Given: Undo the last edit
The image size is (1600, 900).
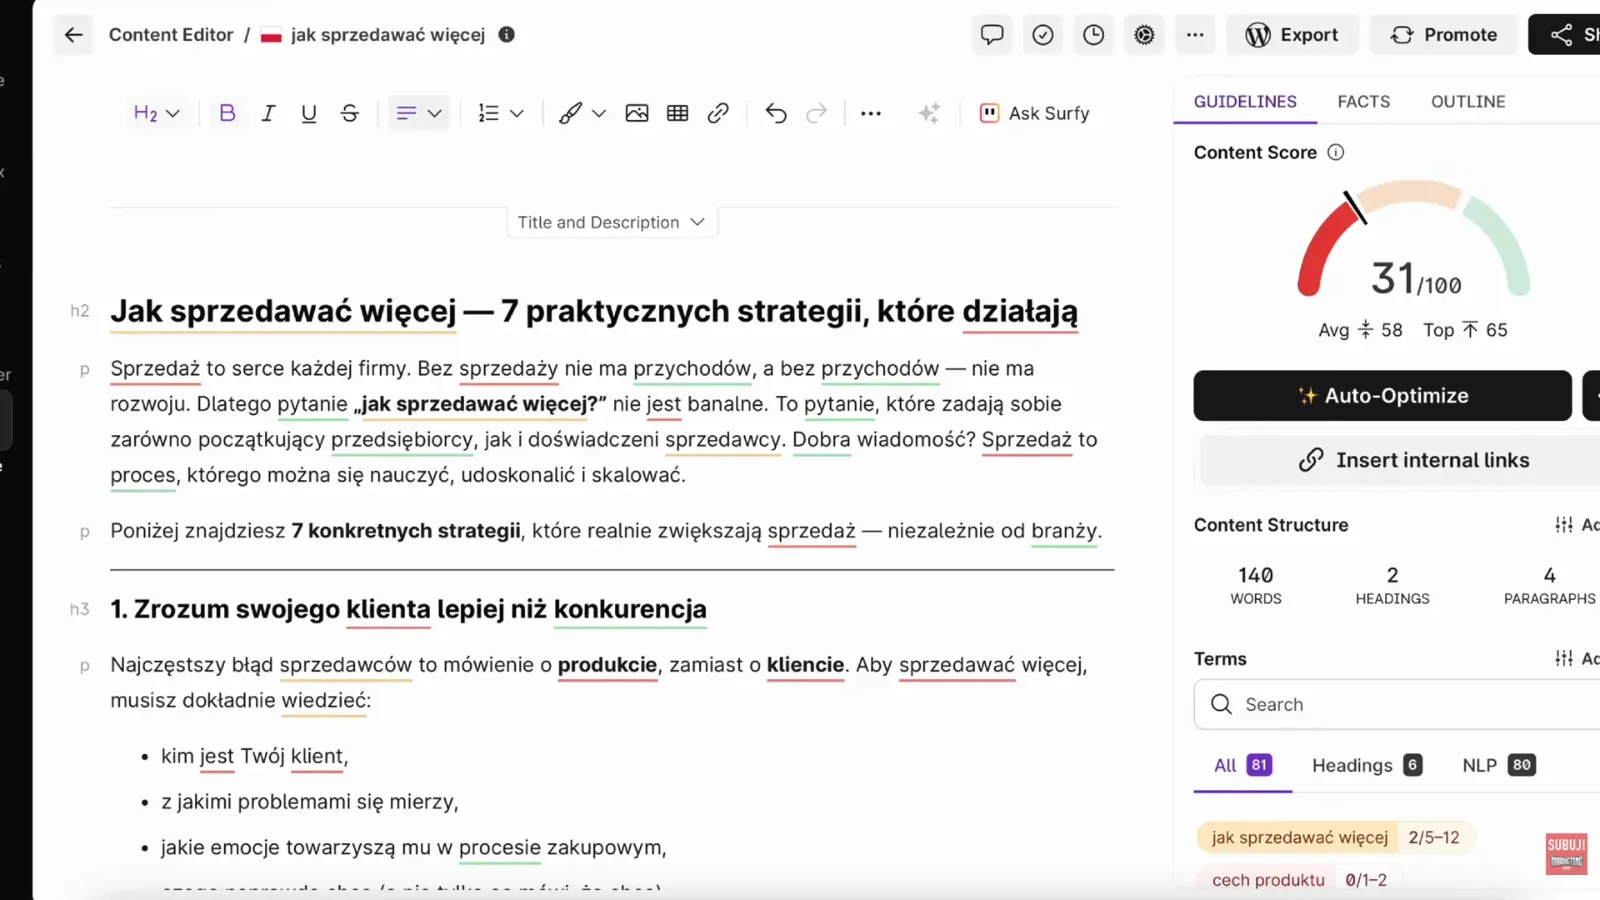Looking at the screenshot, I should point(776,113).
